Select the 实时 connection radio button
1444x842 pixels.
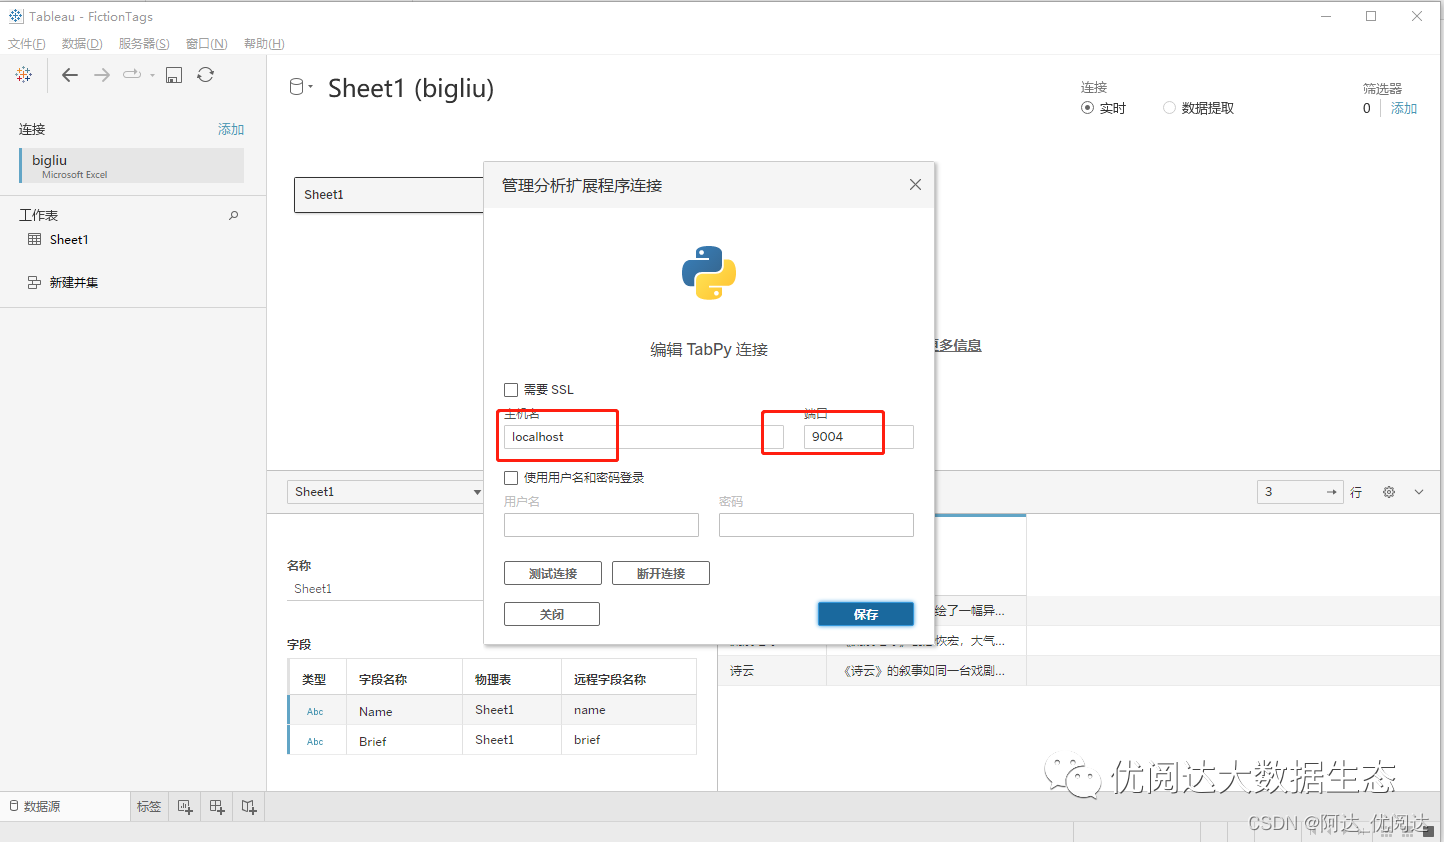(1087, 108)
